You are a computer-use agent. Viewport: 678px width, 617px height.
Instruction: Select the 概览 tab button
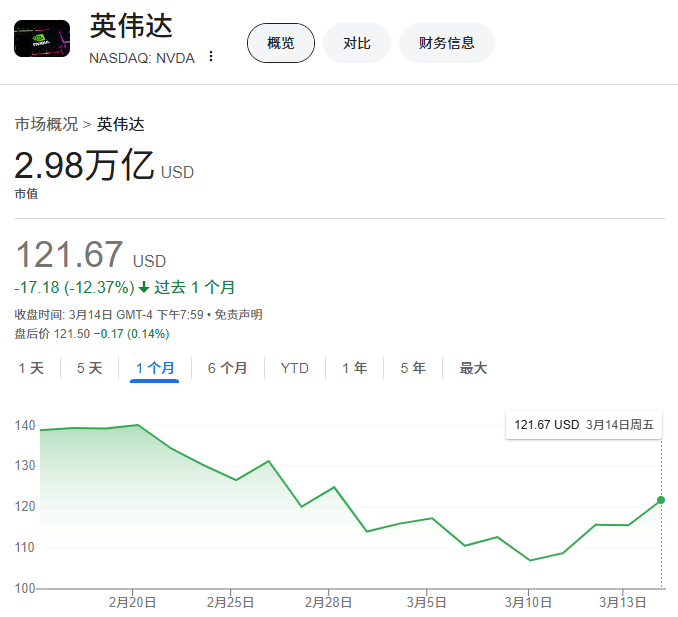tap(281, 43)
